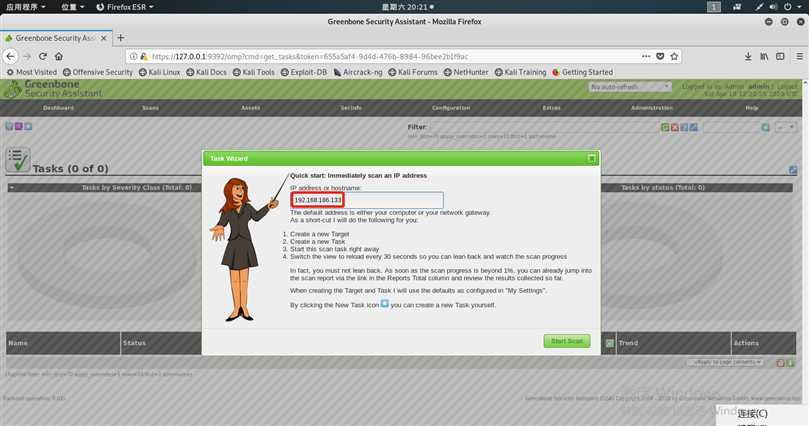The image size is (809, 426).
Task: Open the system power menu icon
Action: [790, 7]
